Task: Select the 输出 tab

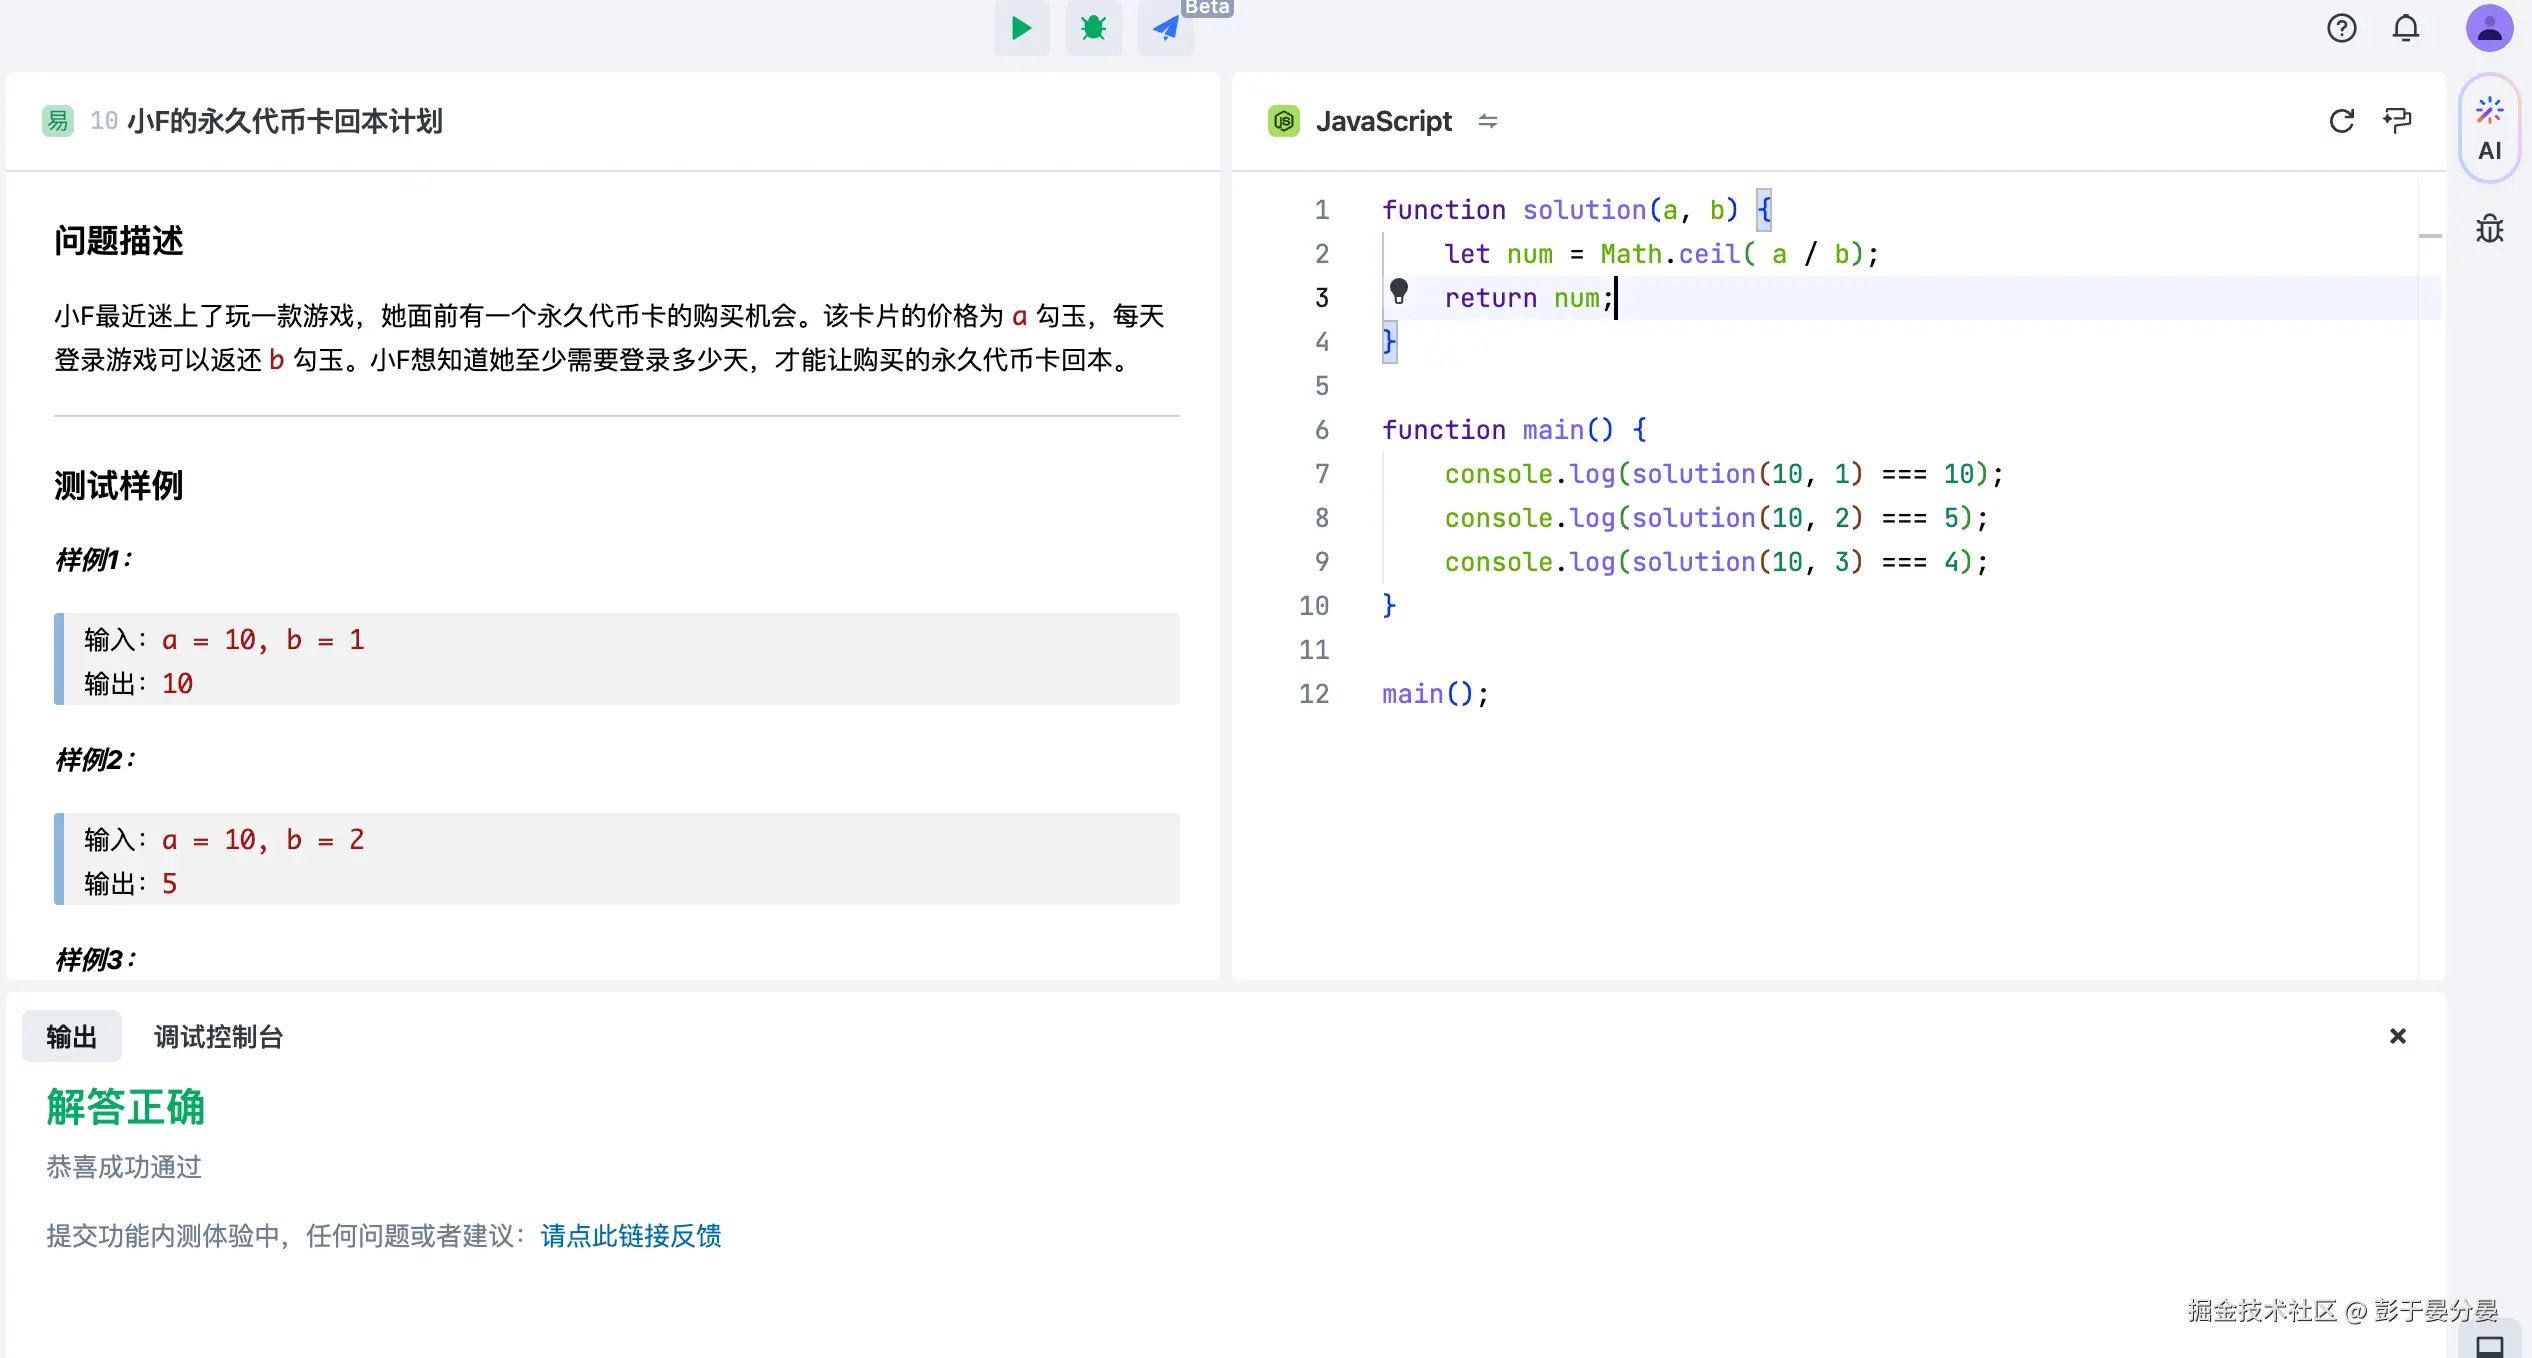Action: coord(72,1036)
